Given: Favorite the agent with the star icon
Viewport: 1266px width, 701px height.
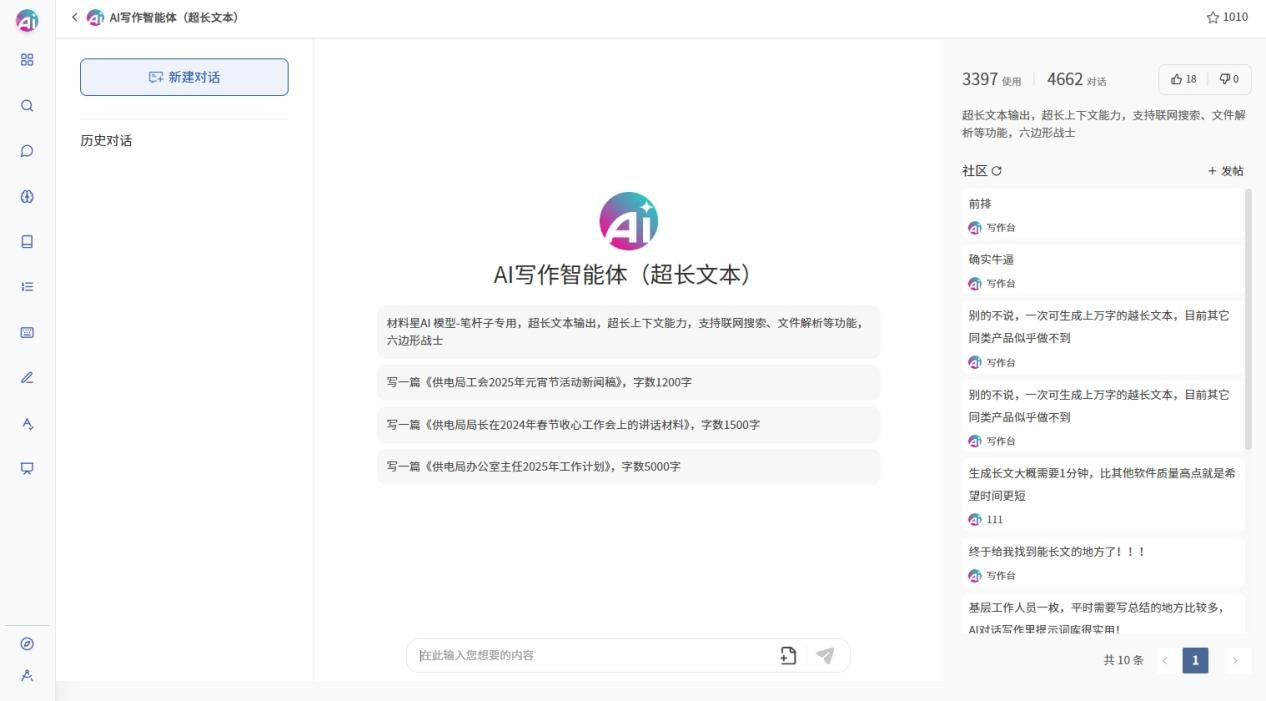Looking at the screenshot, I should click(x=1213, y=17).
